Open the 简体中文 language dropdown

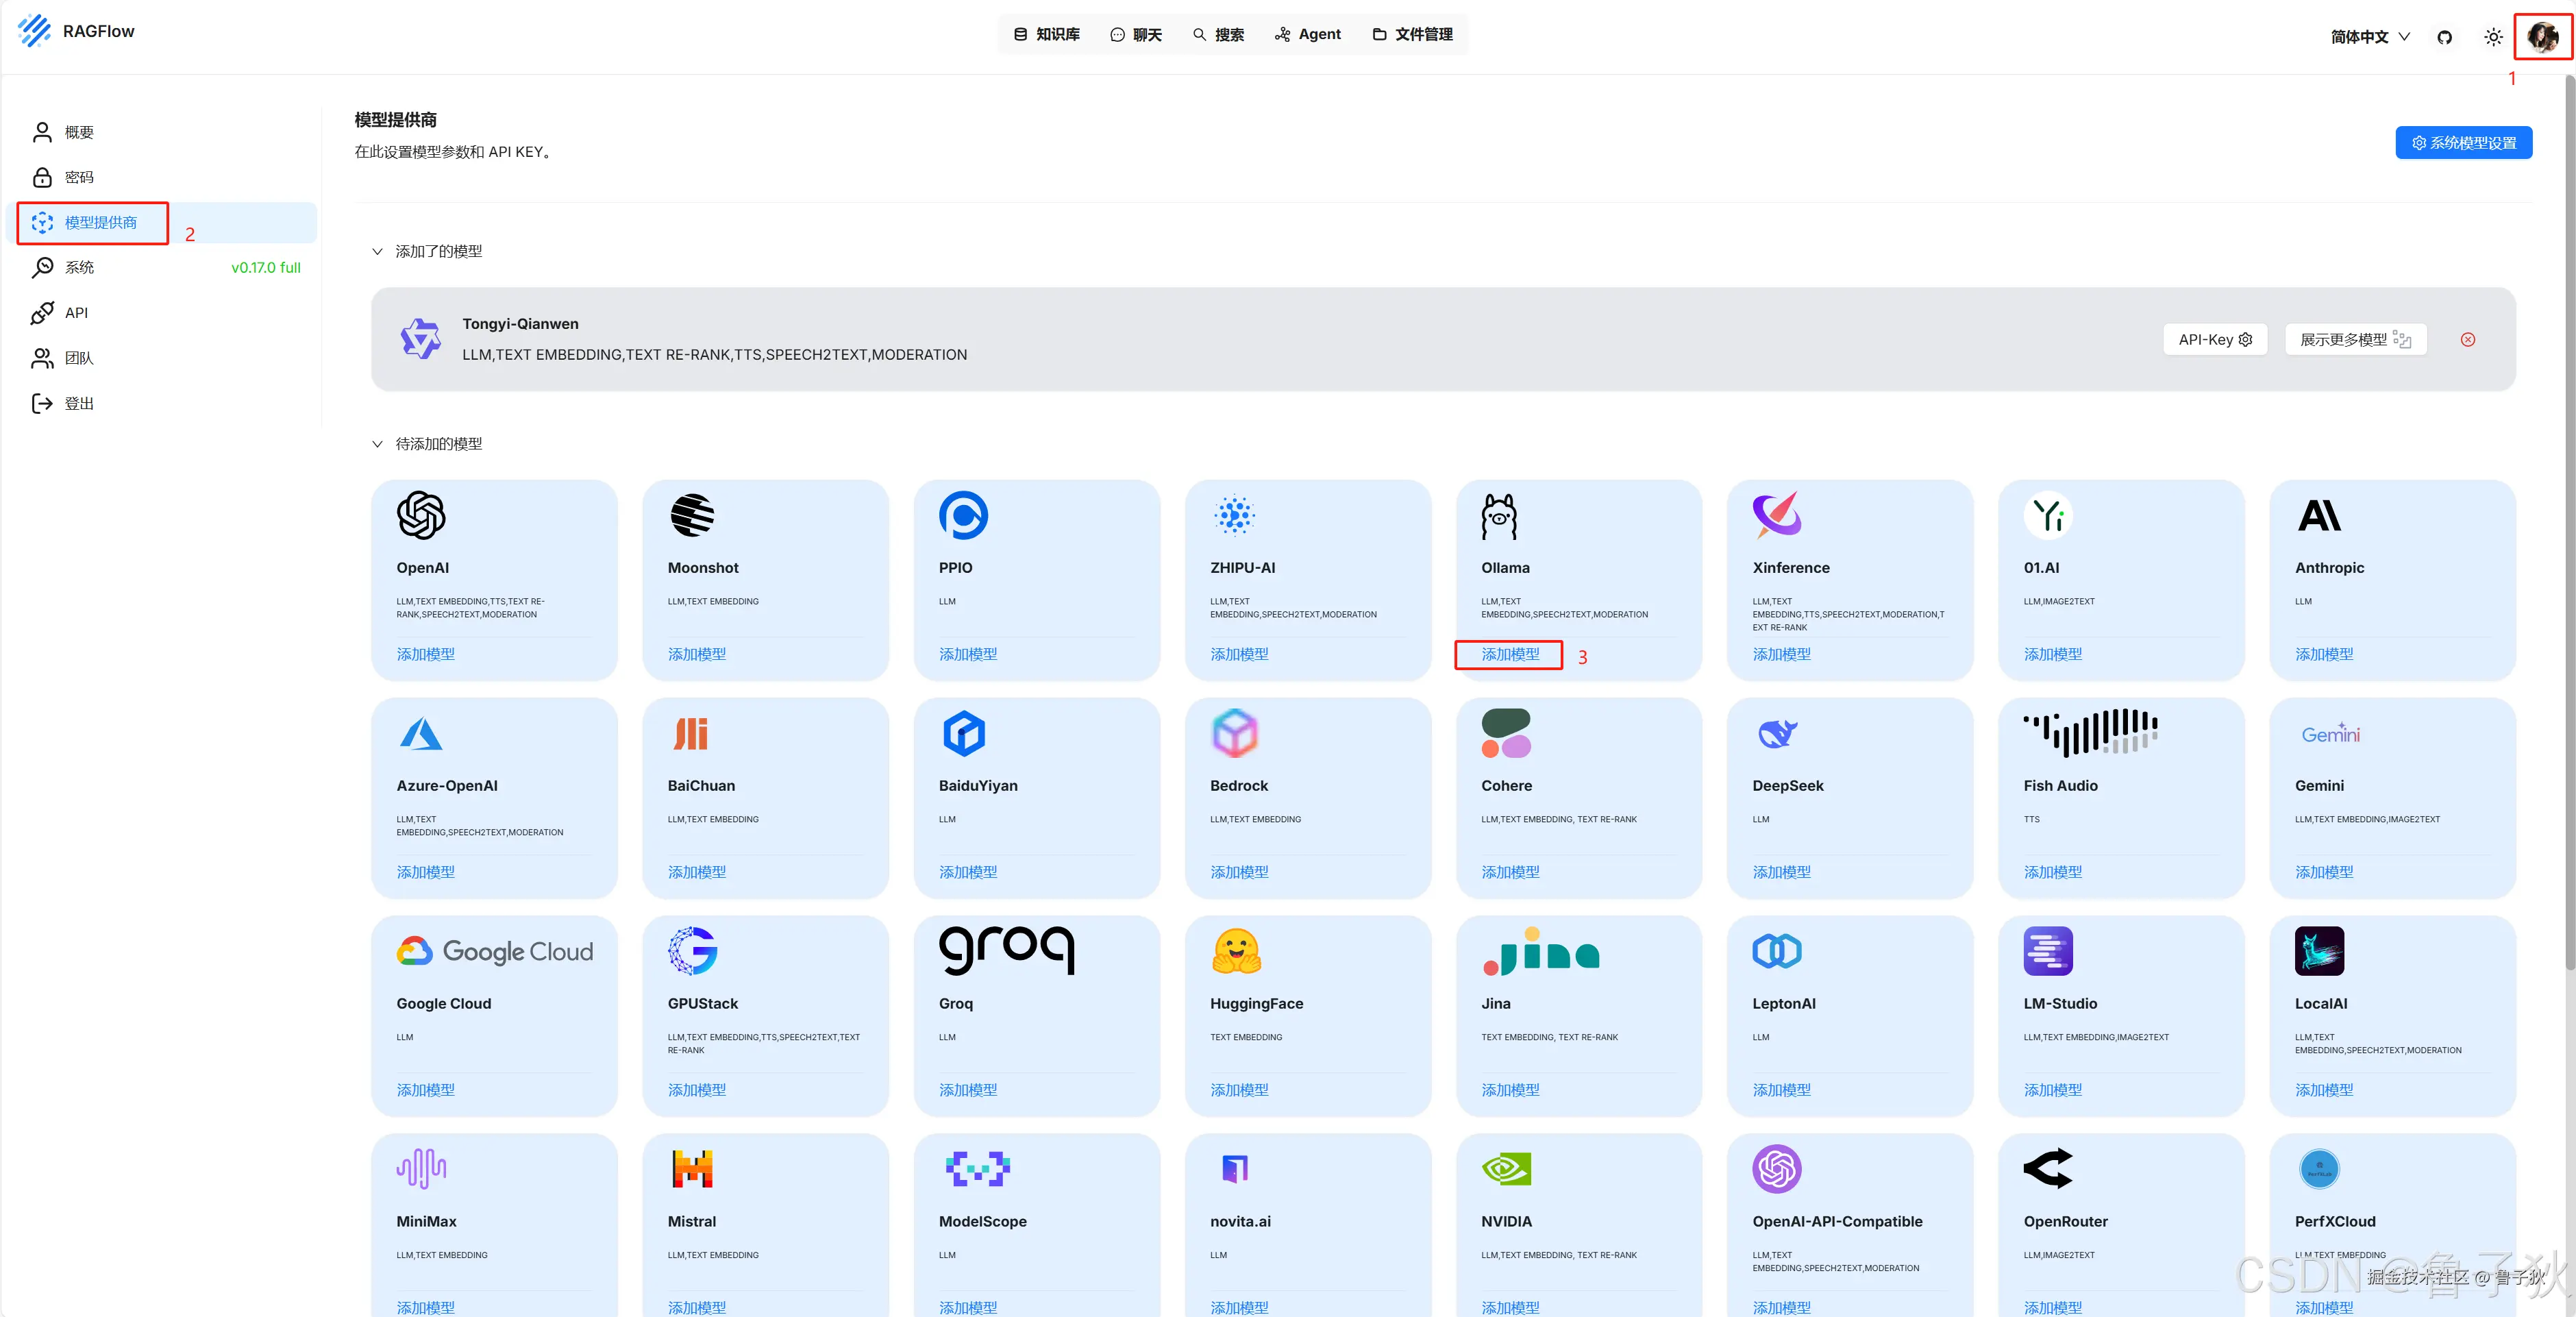[2369, 37]
